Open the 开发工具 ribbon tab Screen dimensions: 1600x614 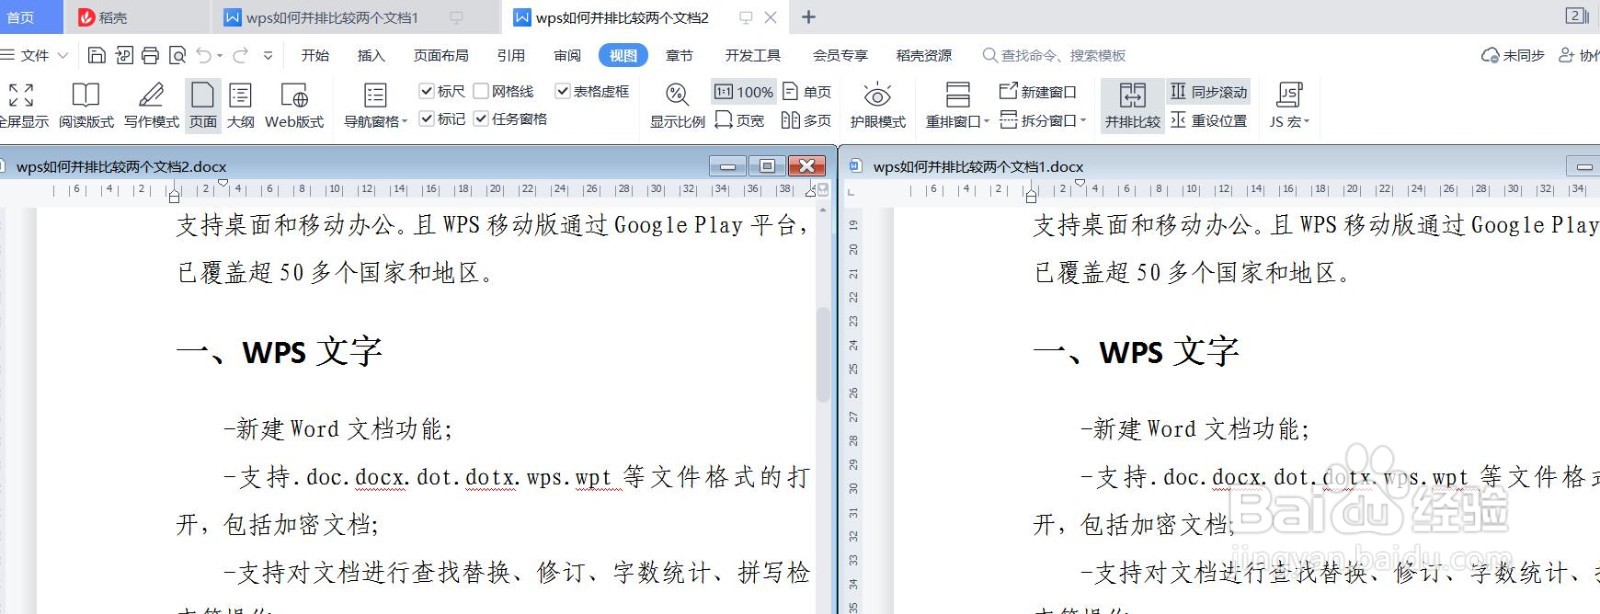[753, 55]
